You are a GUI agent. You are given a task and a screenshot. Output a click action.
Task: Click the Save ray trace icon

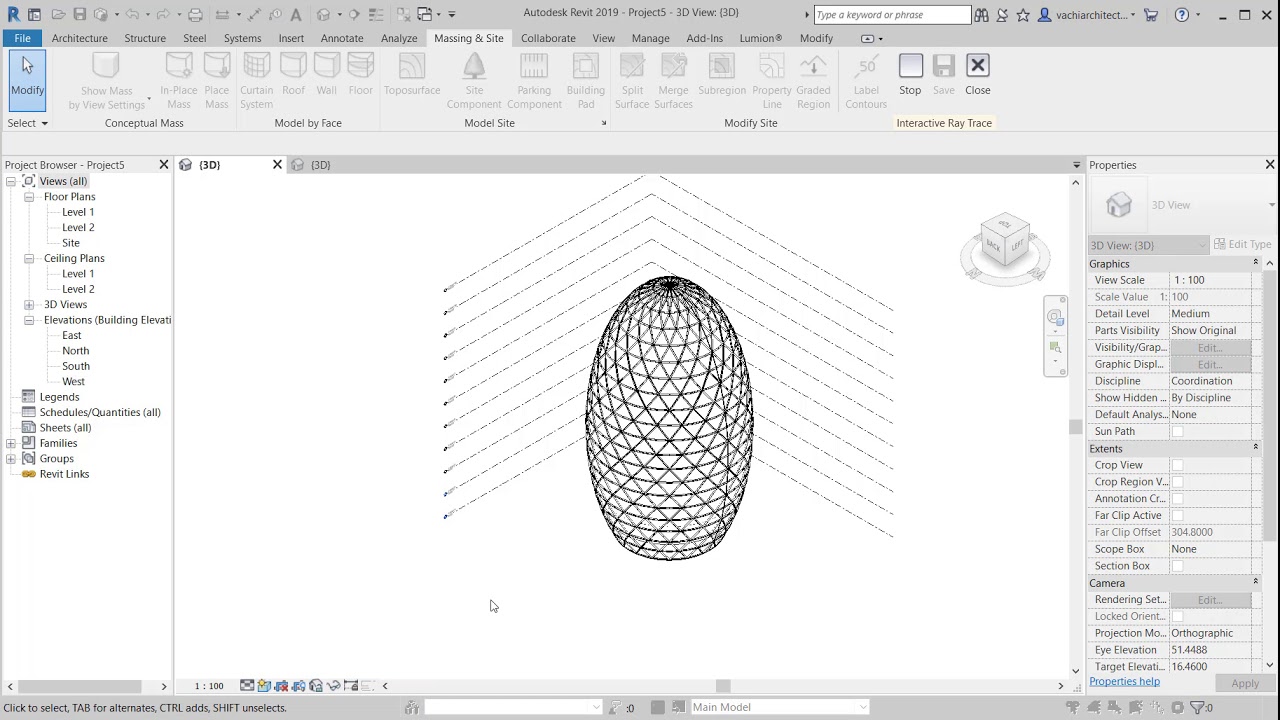(x=943, y=76)
